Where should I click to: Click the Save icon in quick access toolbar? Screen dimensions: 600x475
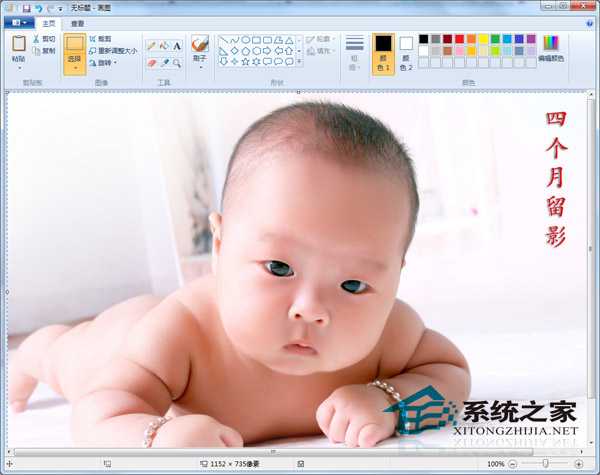pos(26,8)
